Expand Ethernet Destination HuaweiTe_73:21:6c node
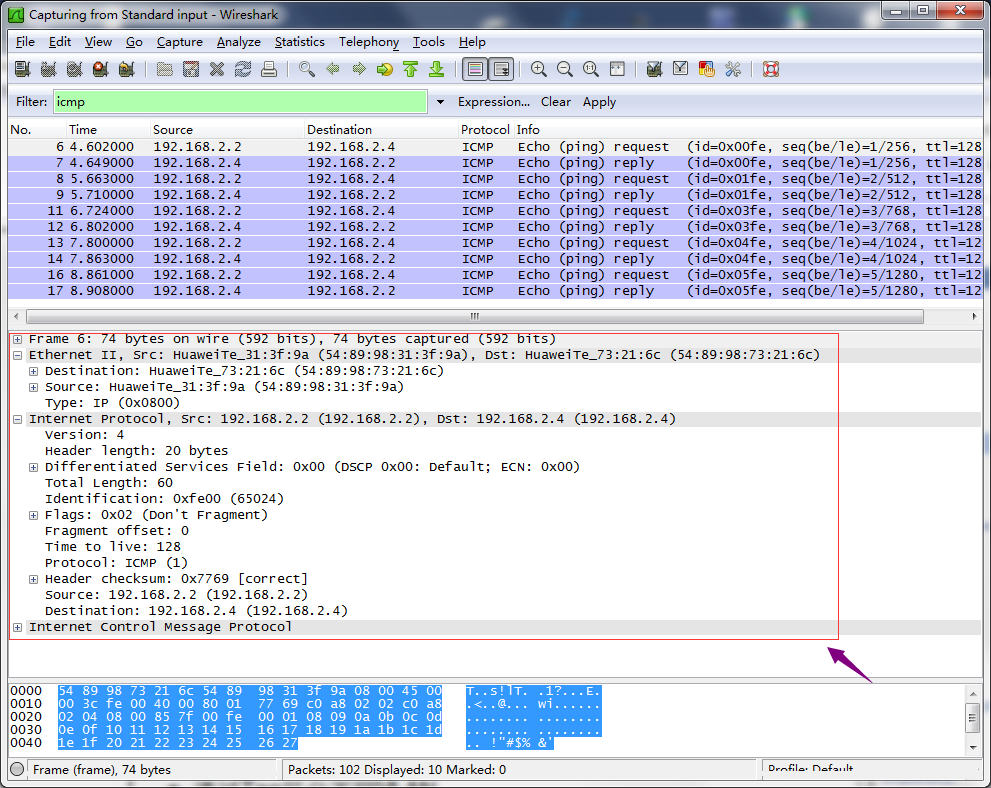Screen dimensions: 991x788 33,371
